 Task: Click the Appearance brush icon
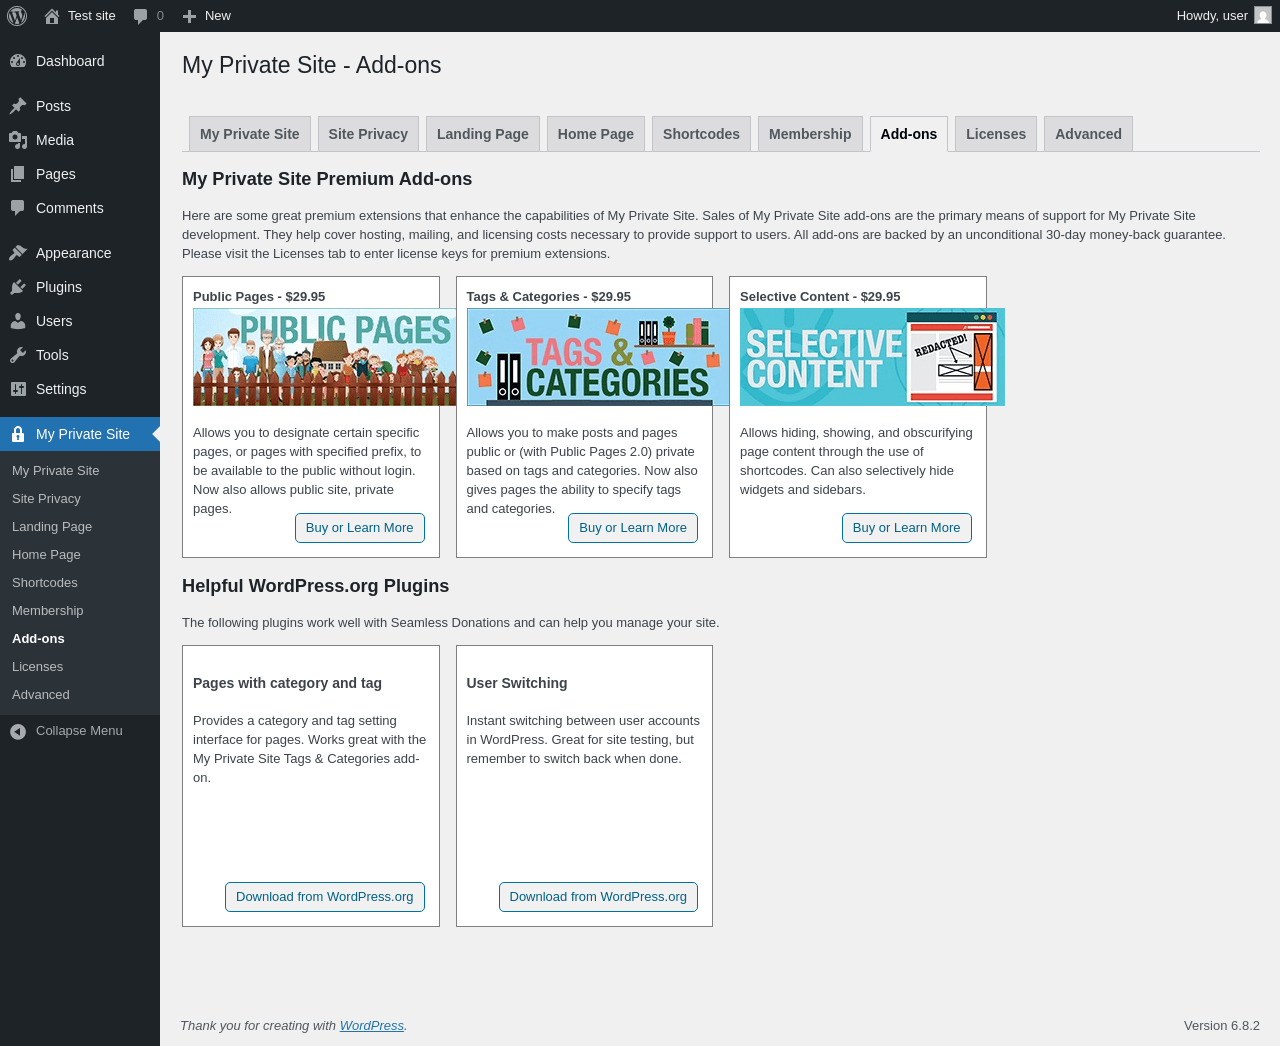point(18,253)
